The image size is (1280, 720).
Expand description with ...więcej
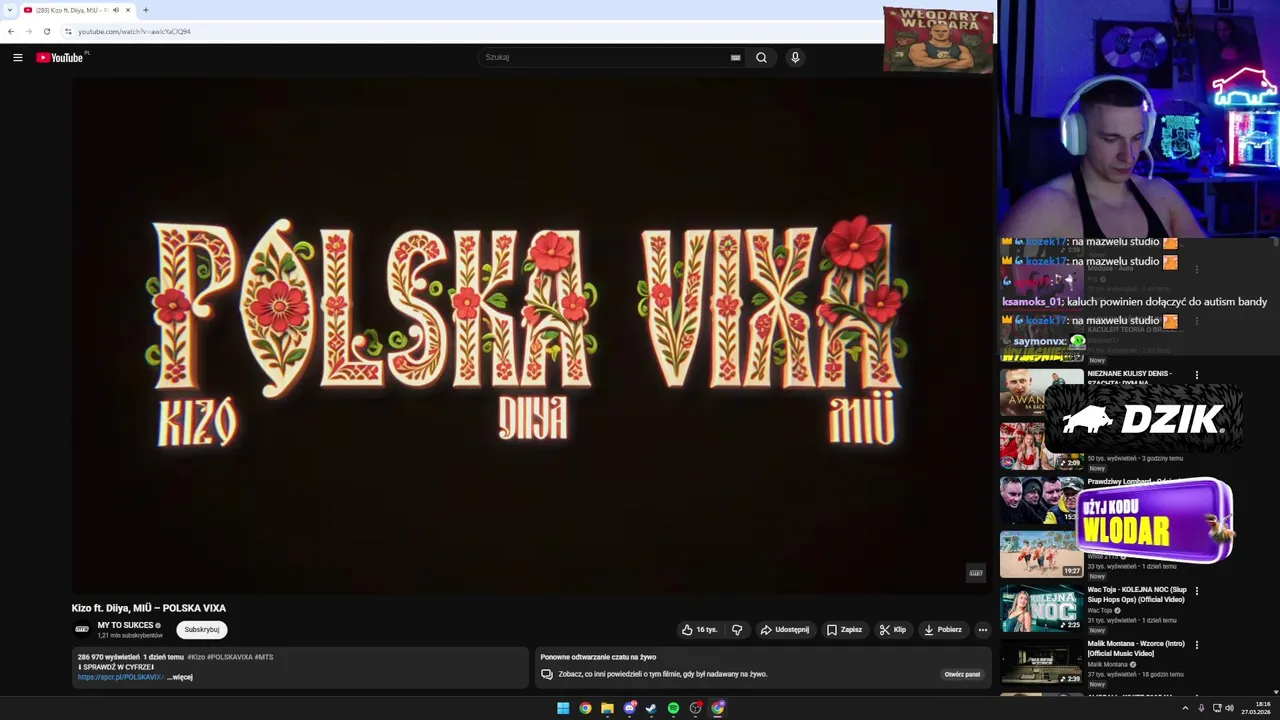180,677
